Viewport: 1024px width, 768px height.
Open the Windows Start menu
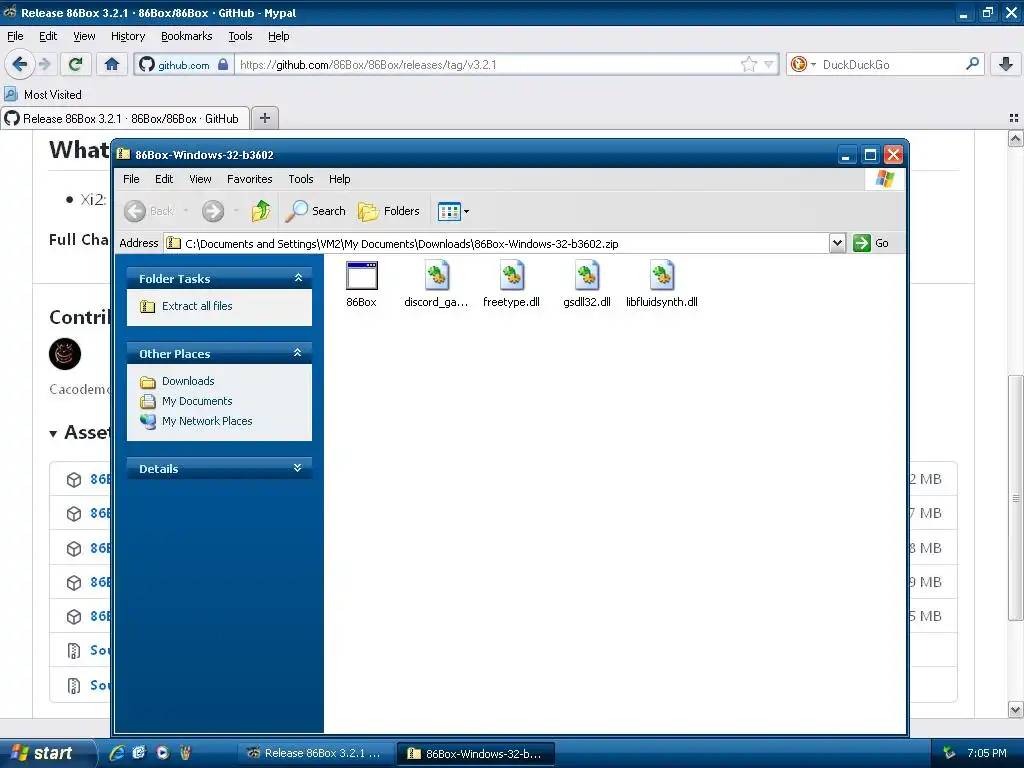pos(48,753)
